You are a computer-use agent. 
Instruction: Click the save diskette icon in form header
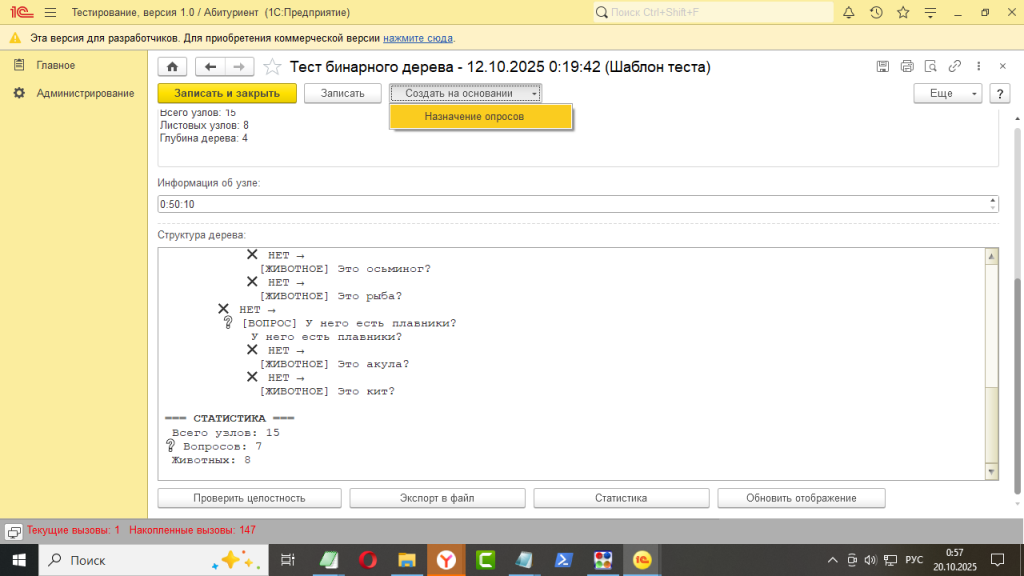(x=882, y=66)
